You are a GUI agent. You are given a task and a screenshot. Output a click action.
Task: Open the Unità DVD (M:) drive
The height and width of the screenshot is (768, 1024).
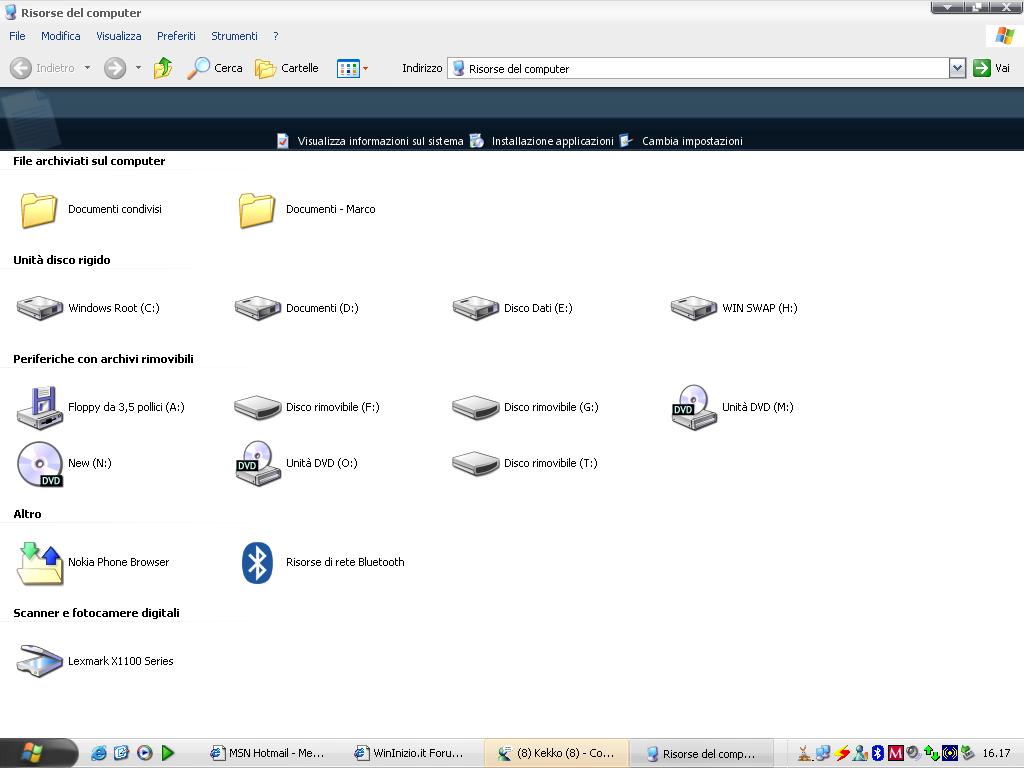[x=694, y=407]
